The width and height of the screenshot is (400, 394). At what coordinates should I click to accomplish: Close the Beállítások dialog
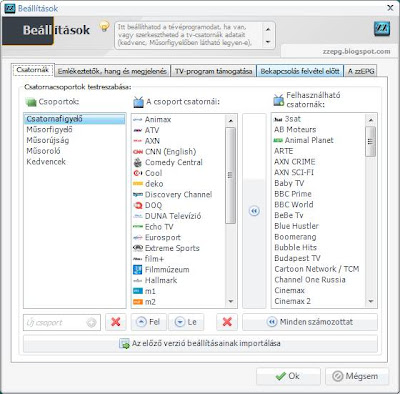(390, 8)
